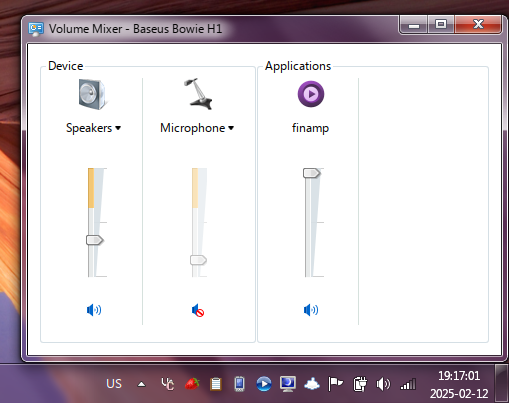Click the finamp volume slider handle

(x=312, y=173)
